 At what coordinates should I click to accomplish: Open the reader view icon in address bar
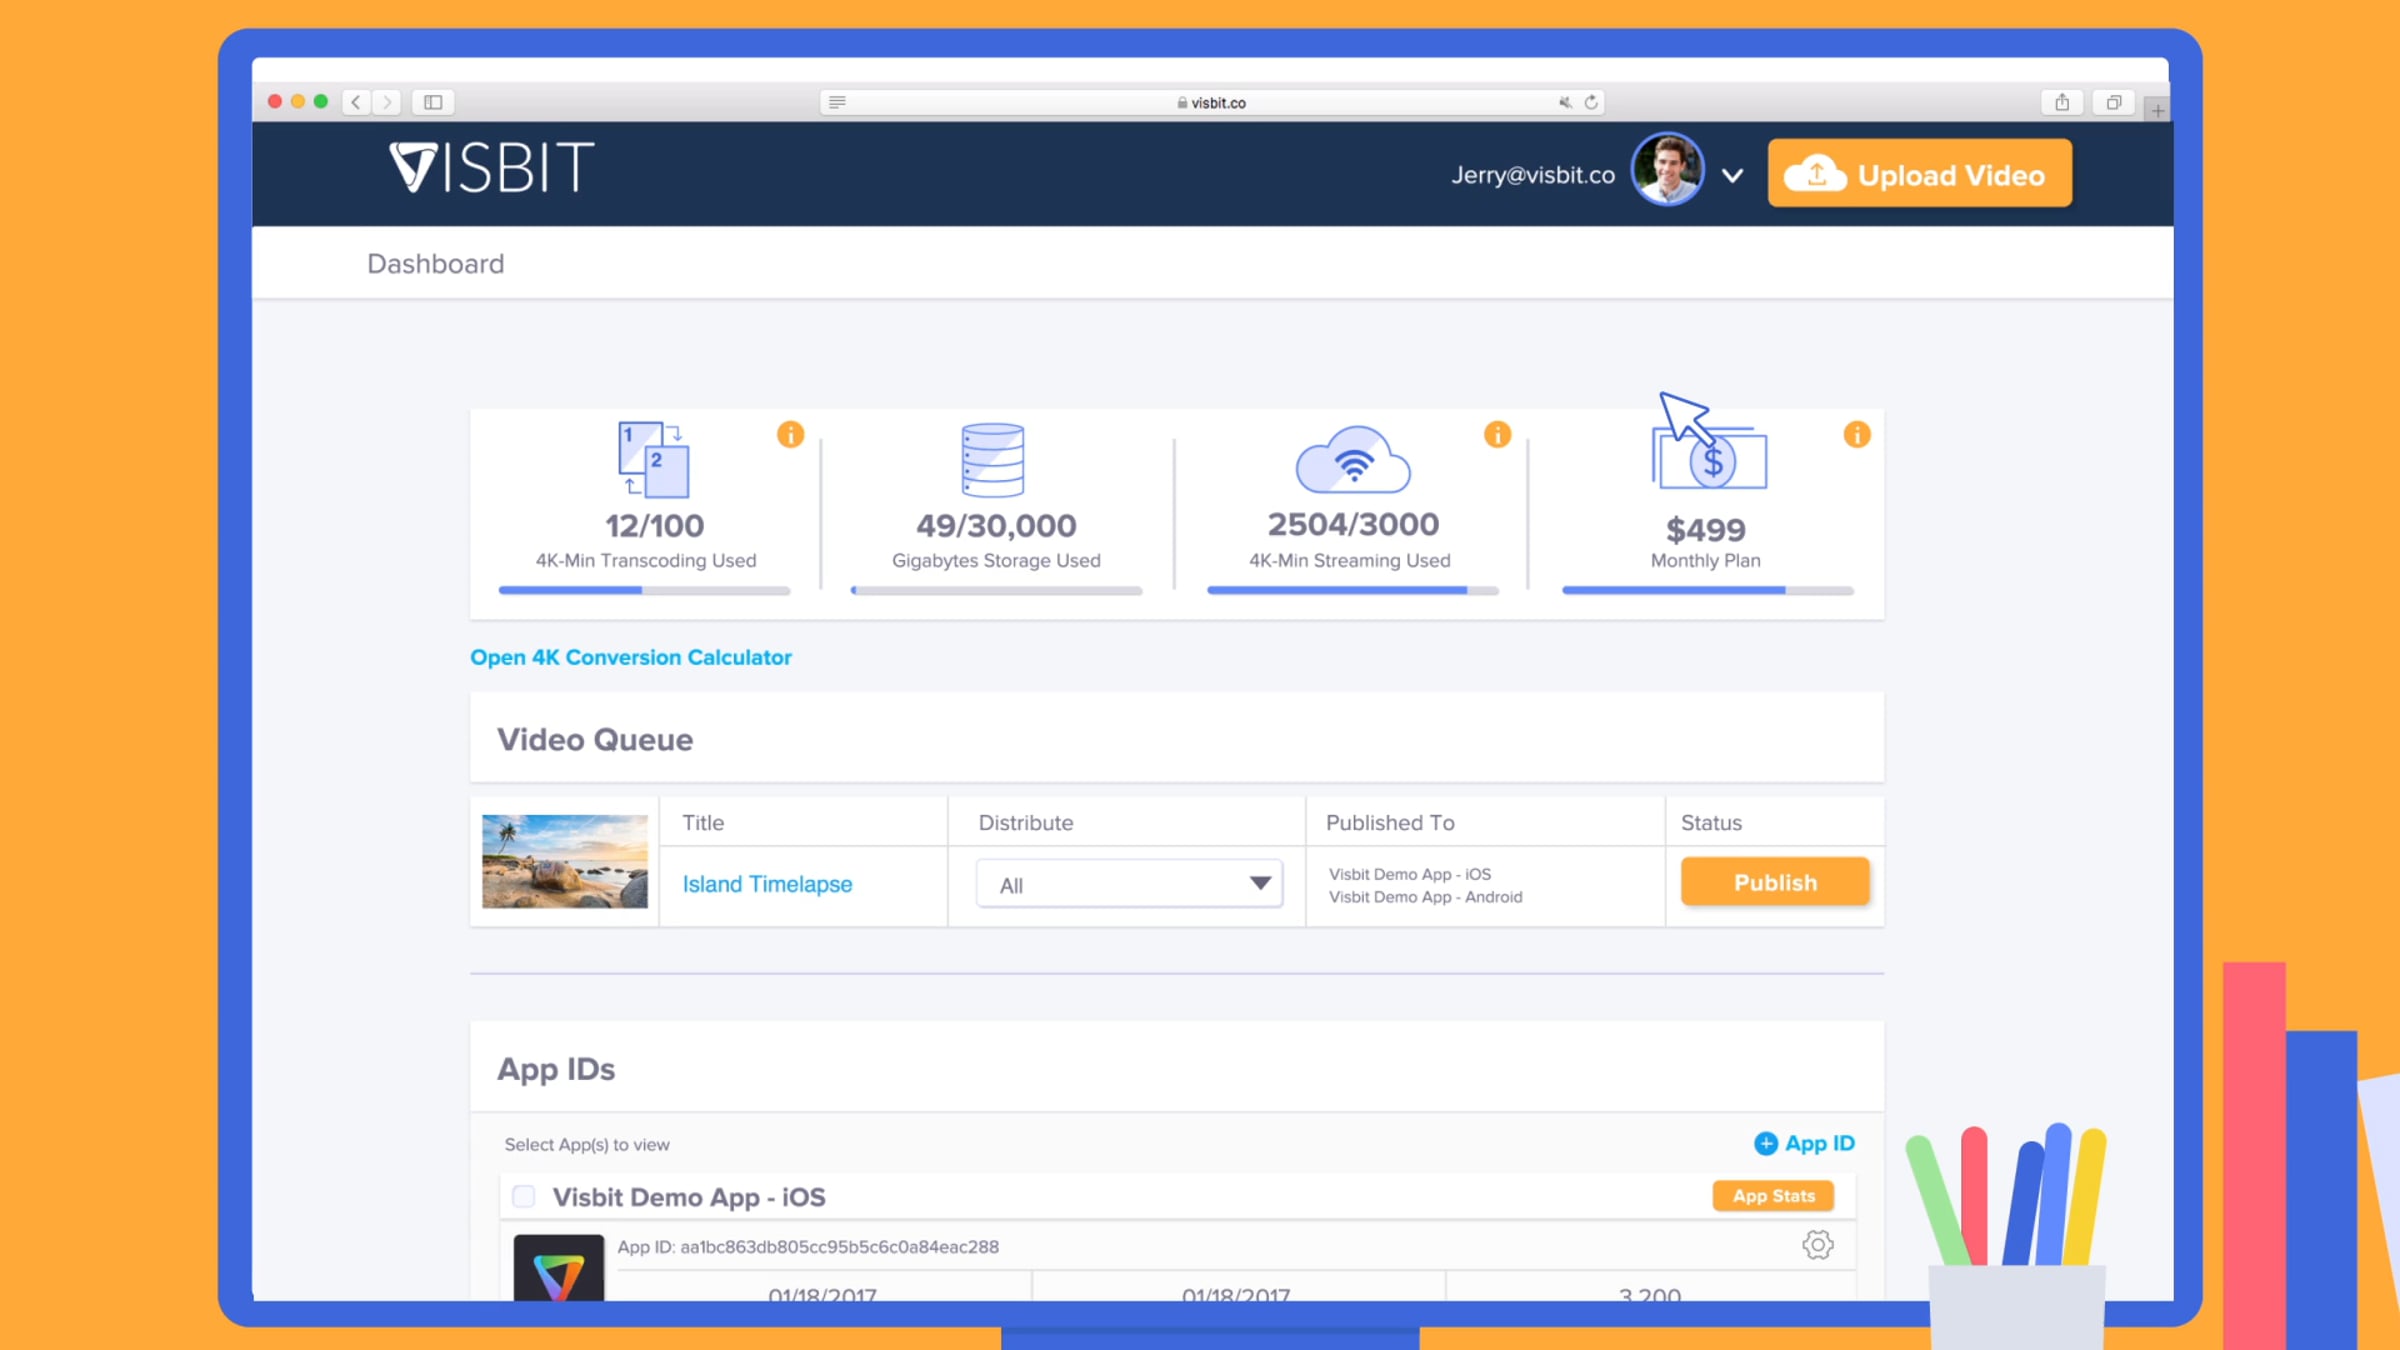[838, 102]
